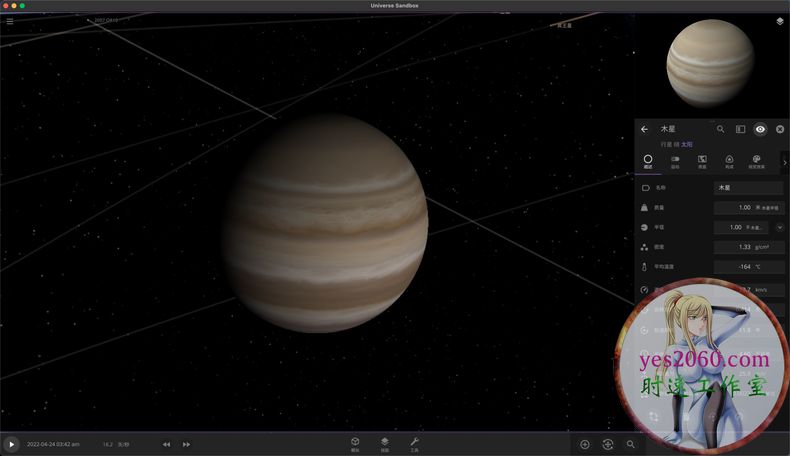Close the Jupiter properties panel
The height and width of the screenshot is (456, 790).
(779, 129)
